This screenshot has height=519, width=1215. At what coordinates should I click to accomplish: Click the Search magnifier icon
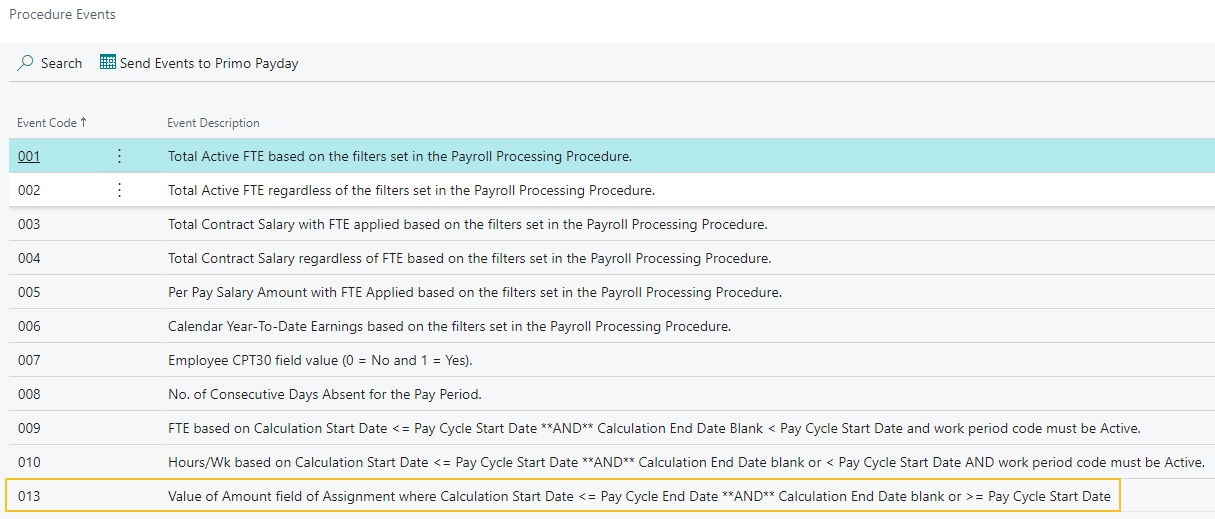tap(26, 63)
